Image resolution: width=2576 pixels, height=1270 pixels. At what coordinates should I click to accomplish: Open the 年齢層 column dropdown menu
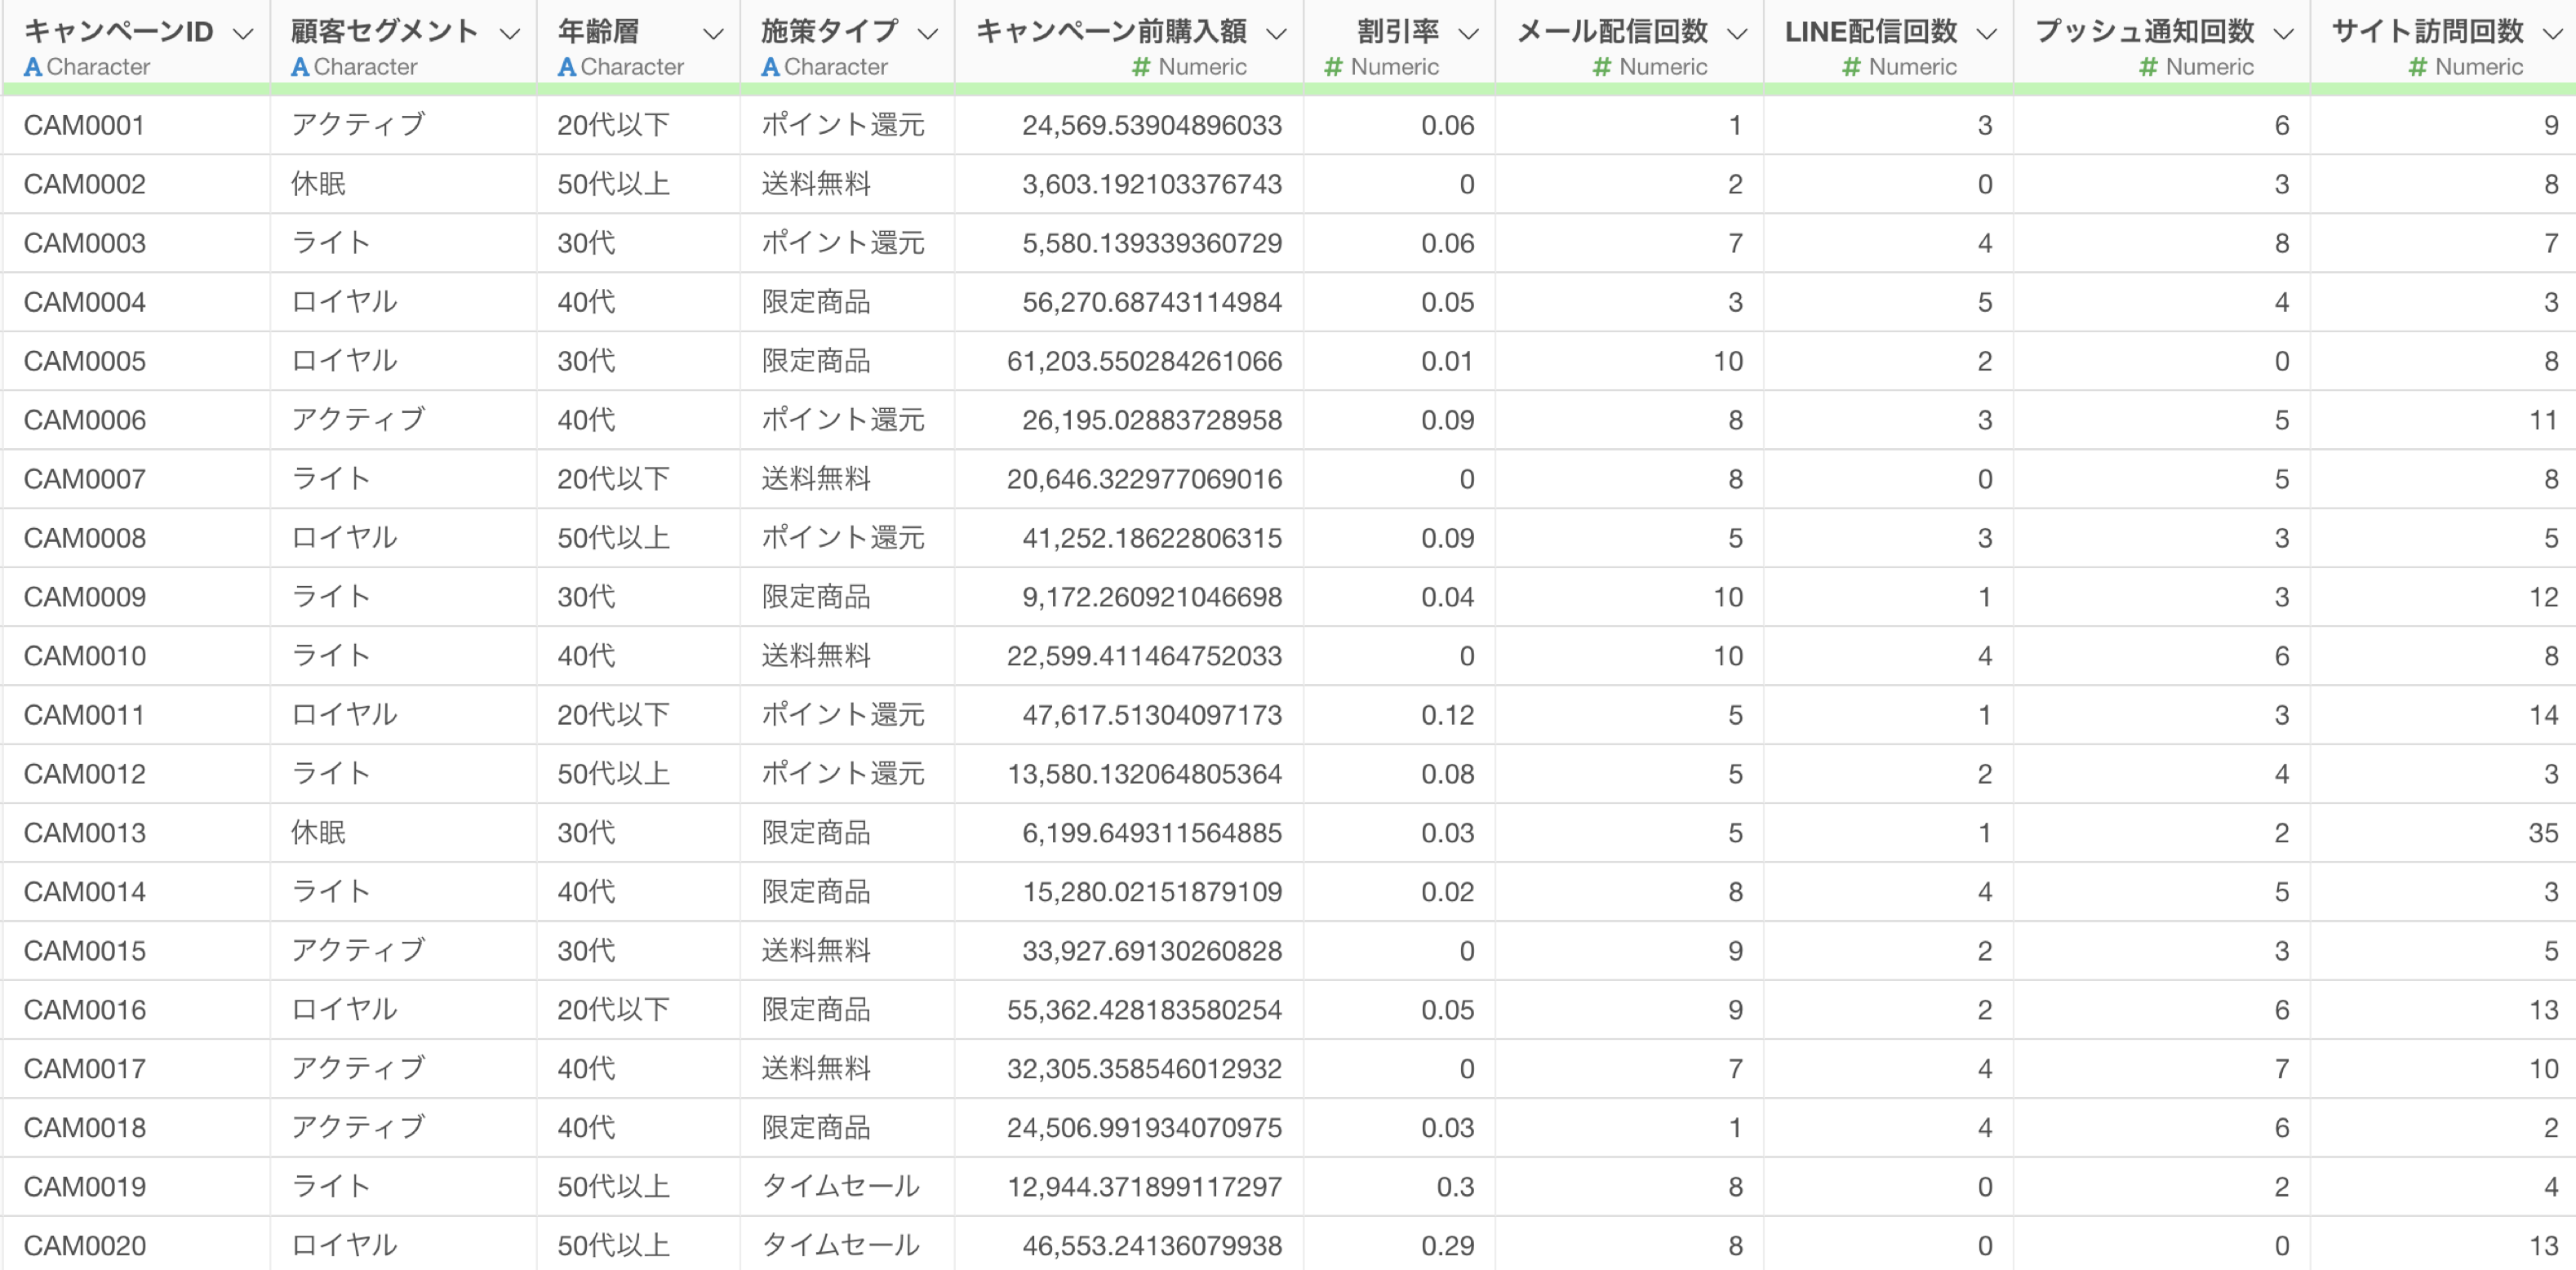[x=713, y=34]
